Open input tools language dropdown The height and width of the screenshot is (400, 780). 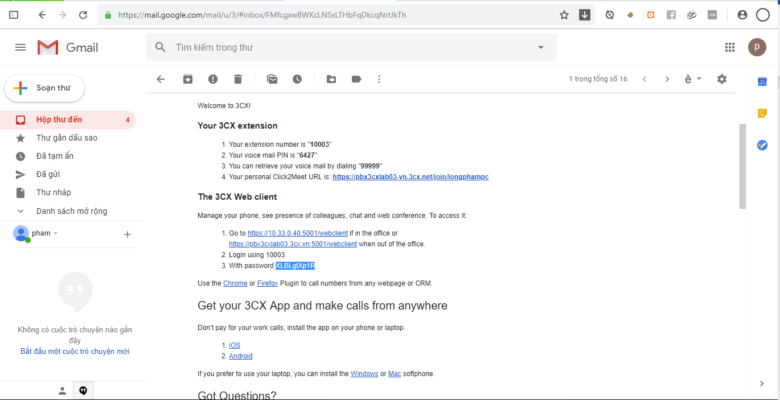pyautogui.click(x=693, y=79)
